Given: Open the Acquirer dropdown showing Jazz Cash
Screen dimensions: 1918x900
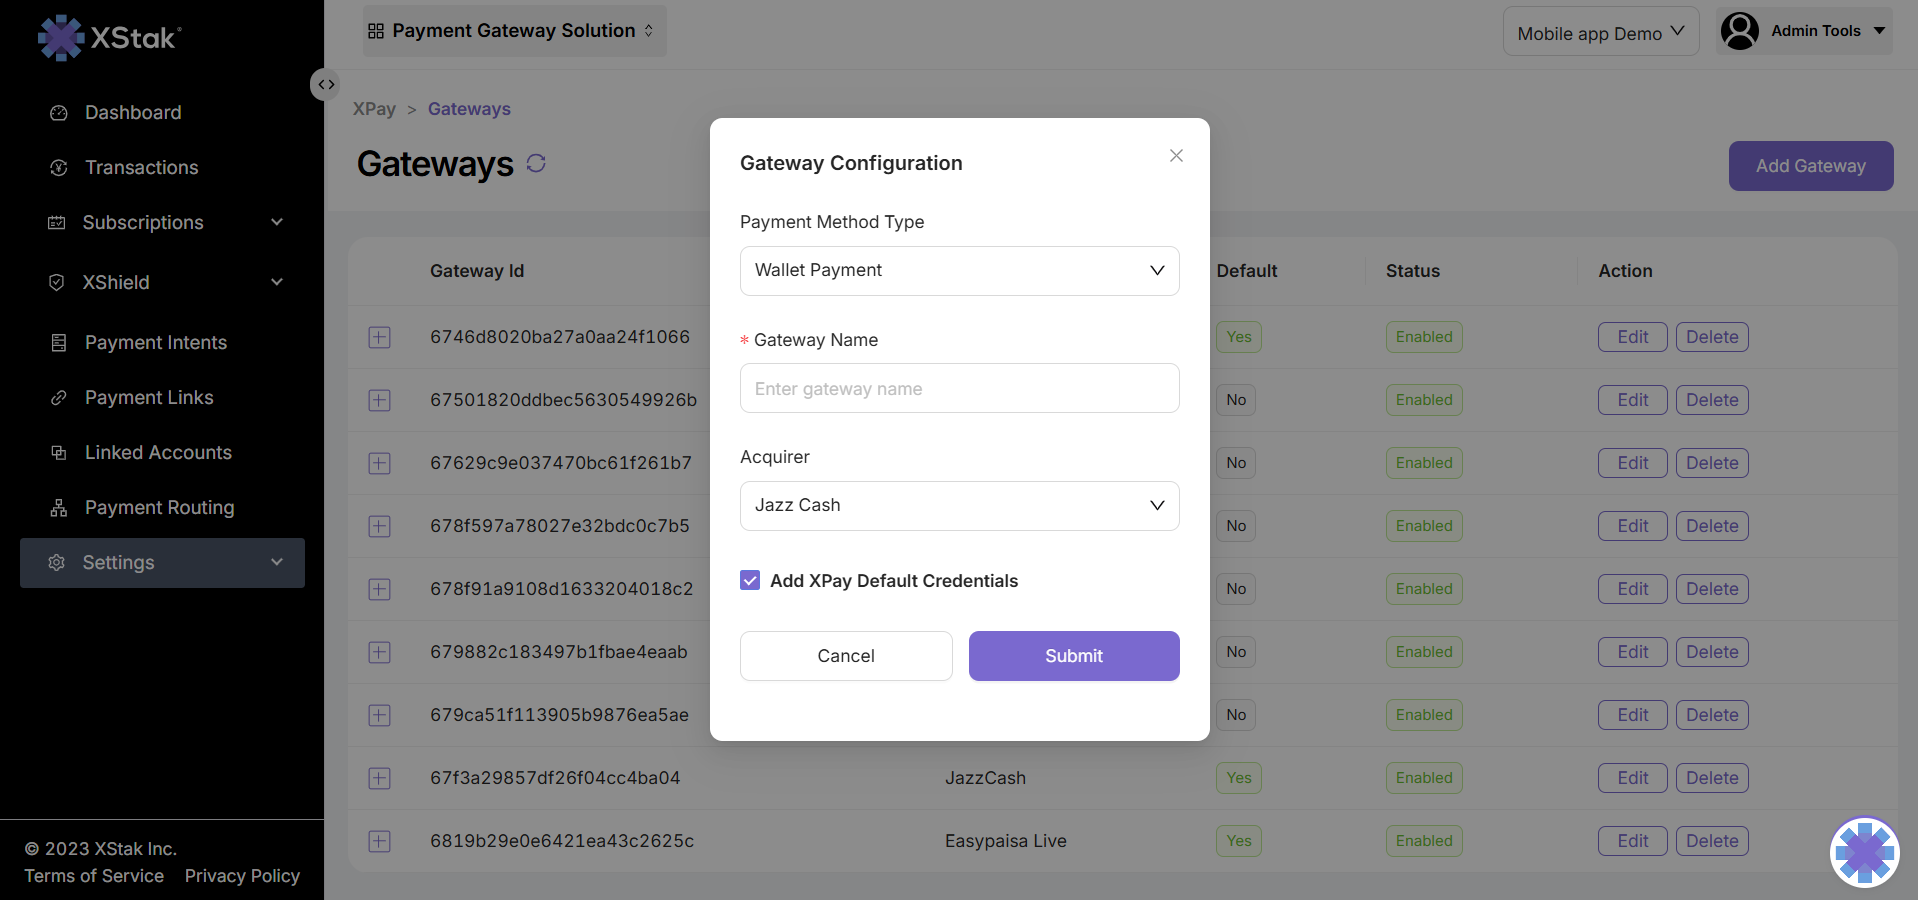Looking at the screenshot, I should pos(959,506).
